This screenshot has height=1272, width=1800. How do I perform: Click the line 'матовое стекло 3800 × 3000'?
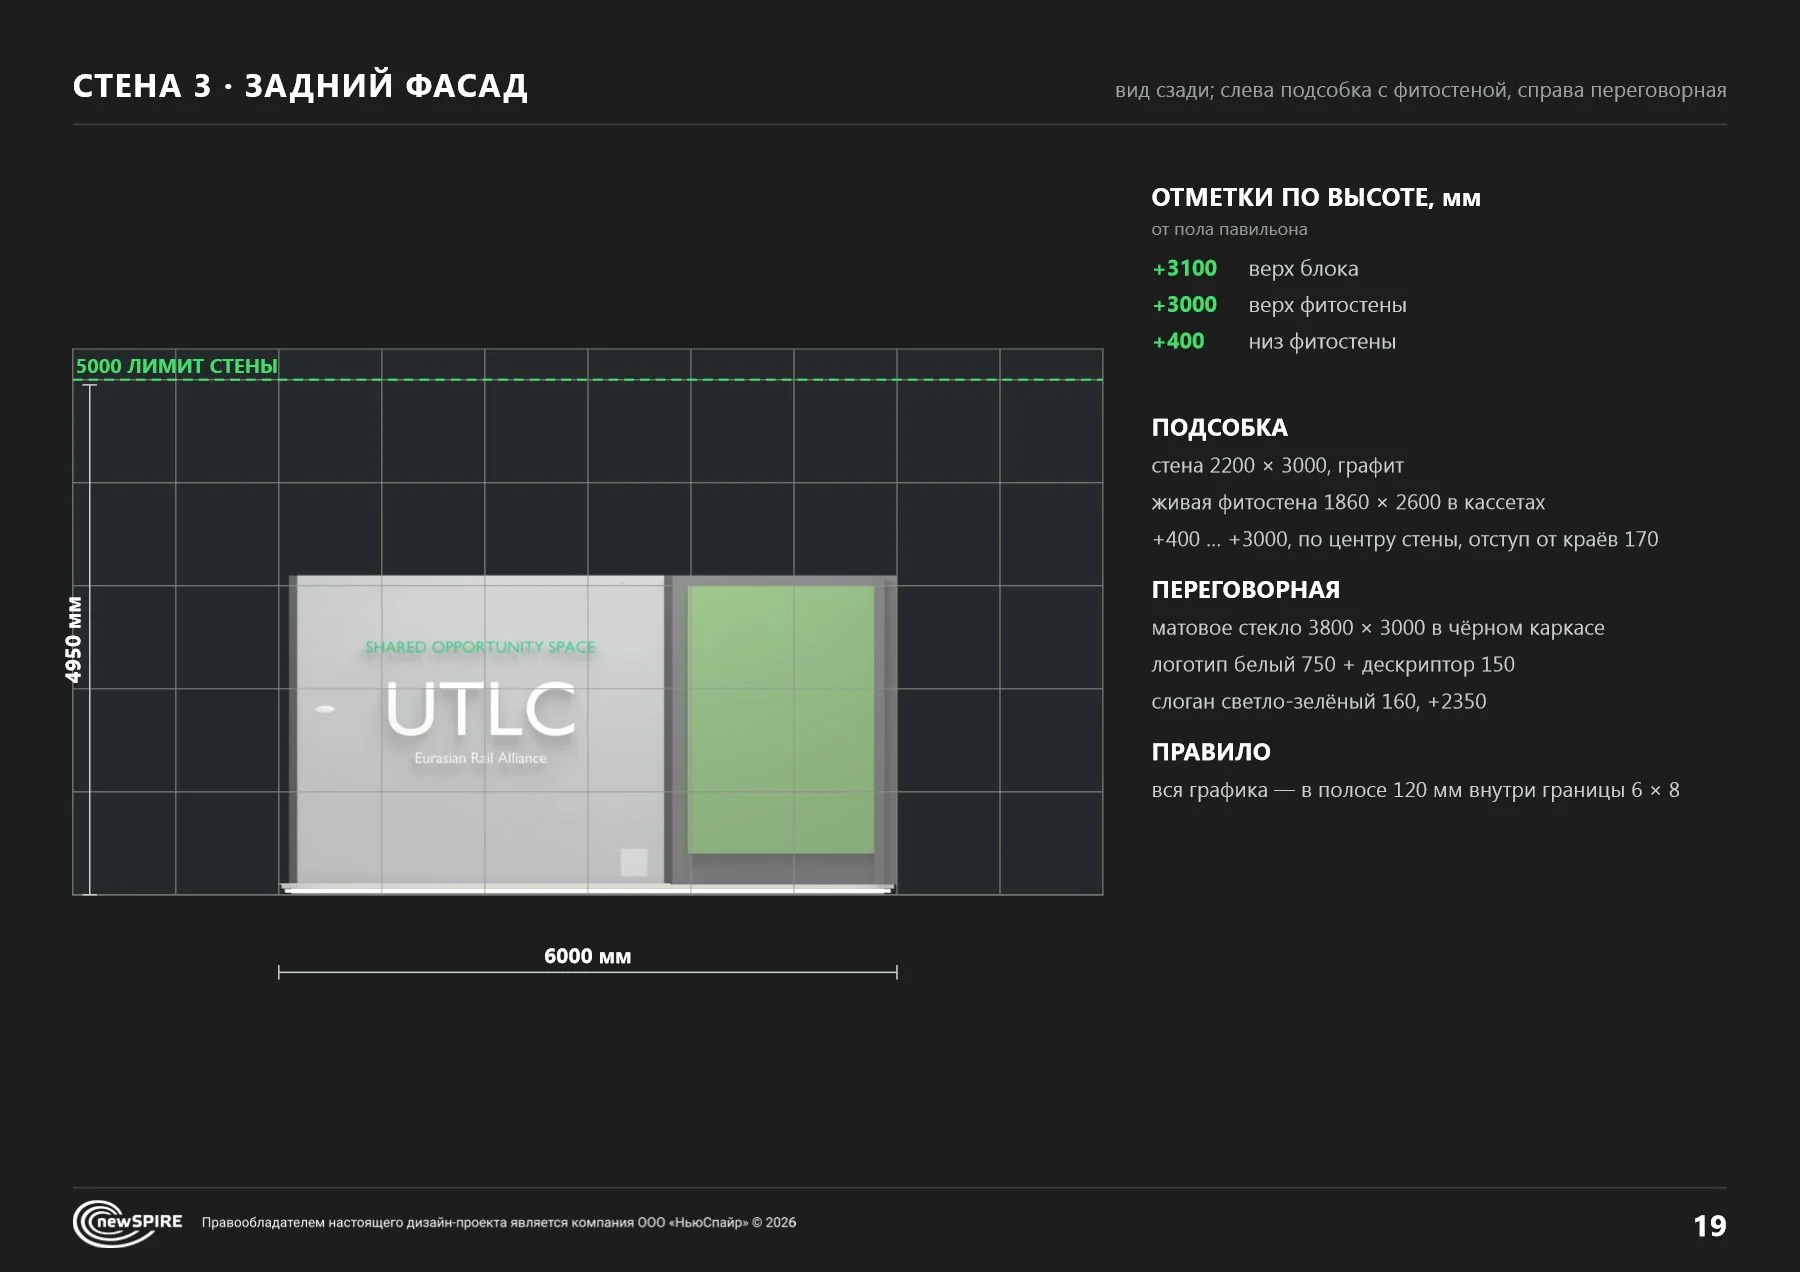pyautogui.click(x=1378, y=628)
